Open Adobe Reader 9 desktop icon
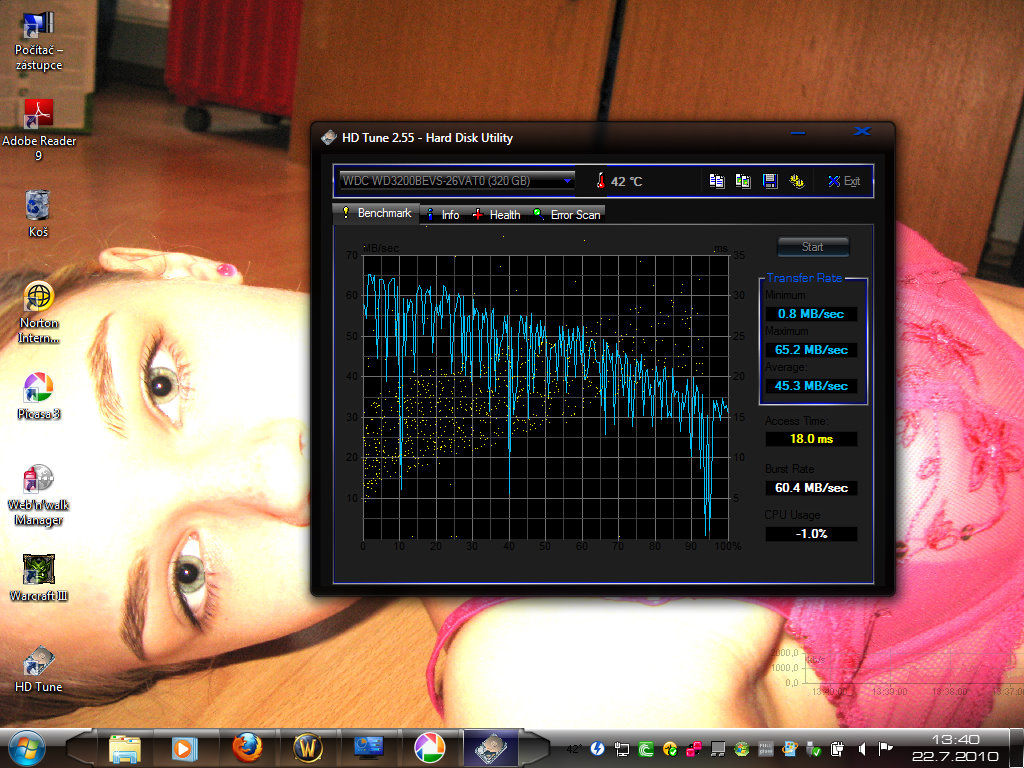The height and width of the screenshot is (768, 1024). tap(39, 117)
